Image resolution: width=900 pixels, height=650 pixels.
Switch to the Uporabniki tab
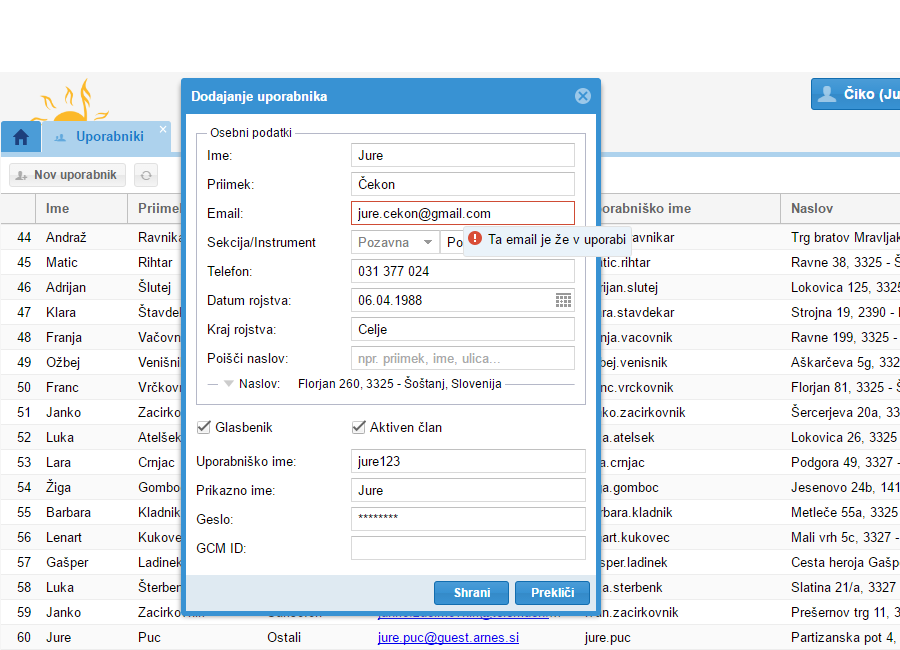click(x=108, y=137)
